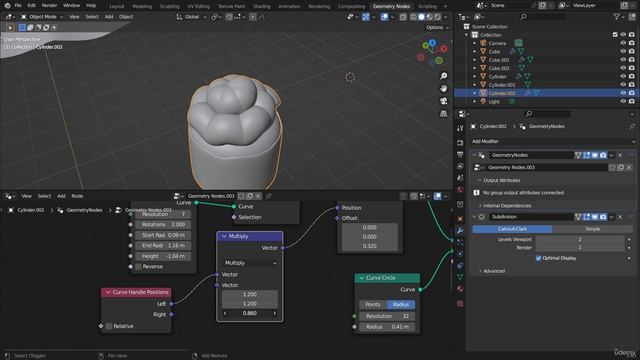Screen dimensions: 640x360
Task: Open the Multiply operation dropdown
Action: pos(250,263)
